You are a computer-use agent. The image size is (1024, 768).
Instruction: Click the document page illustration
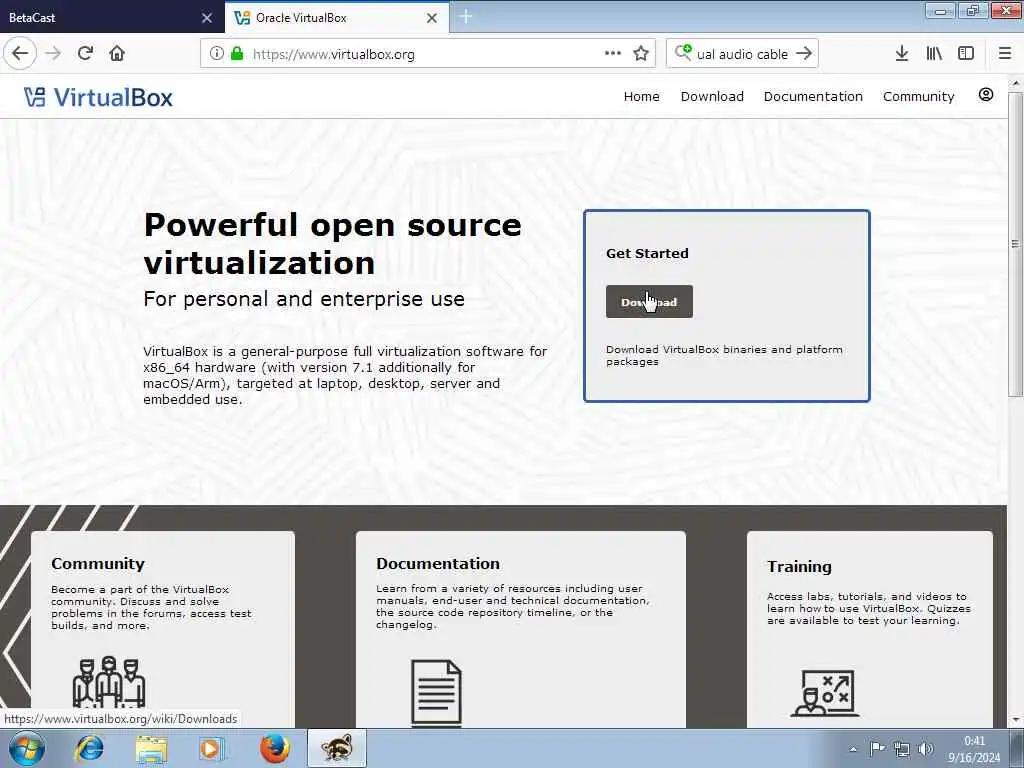[x=436, y=692]
